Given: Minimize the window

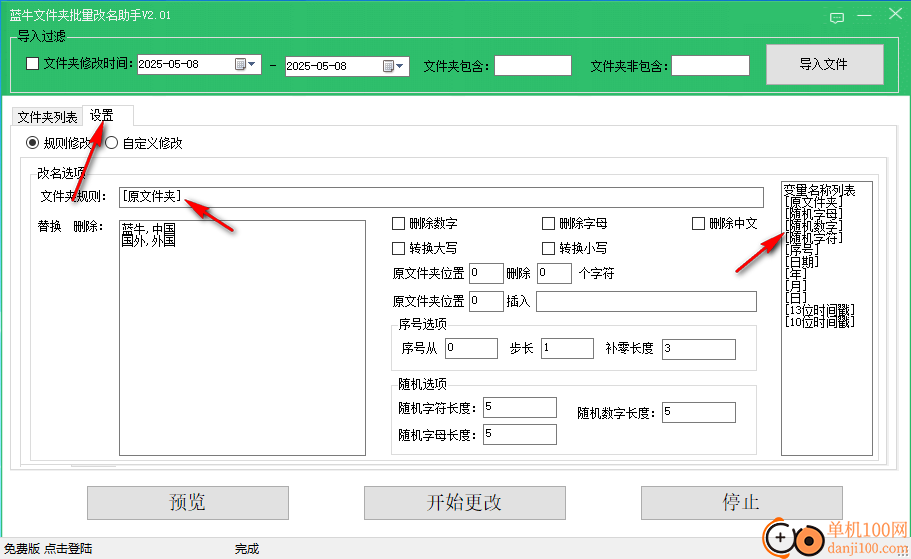Looking at the screenshot, I should (865, 16).
